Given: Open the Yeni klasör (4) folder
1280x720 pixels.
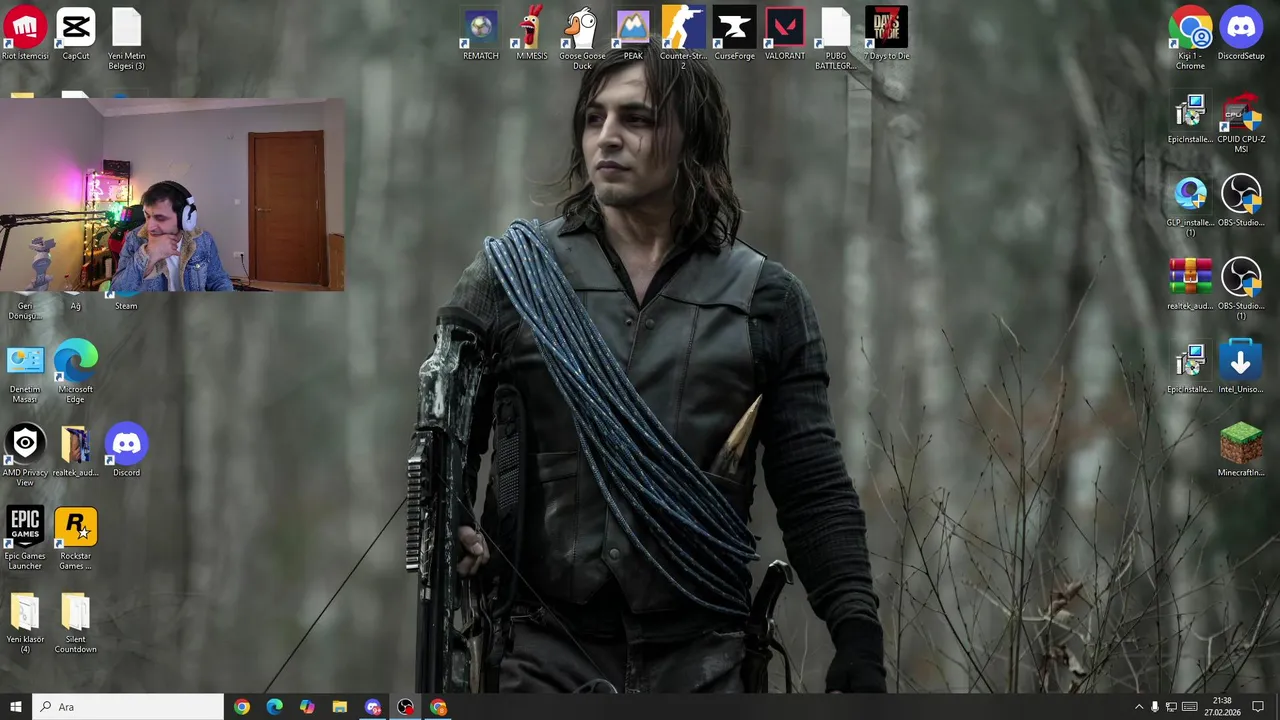Looking at the screenshot, I should tap(25, 623).
